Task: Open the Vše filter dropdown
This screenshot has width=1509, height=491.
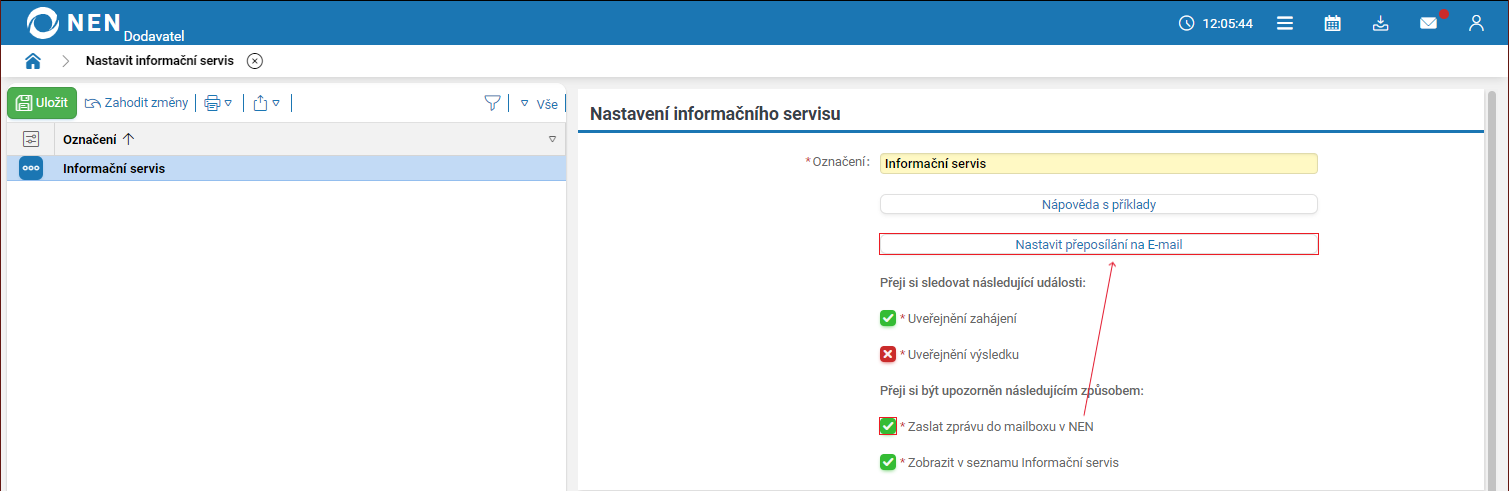Action: pos(539,103)
